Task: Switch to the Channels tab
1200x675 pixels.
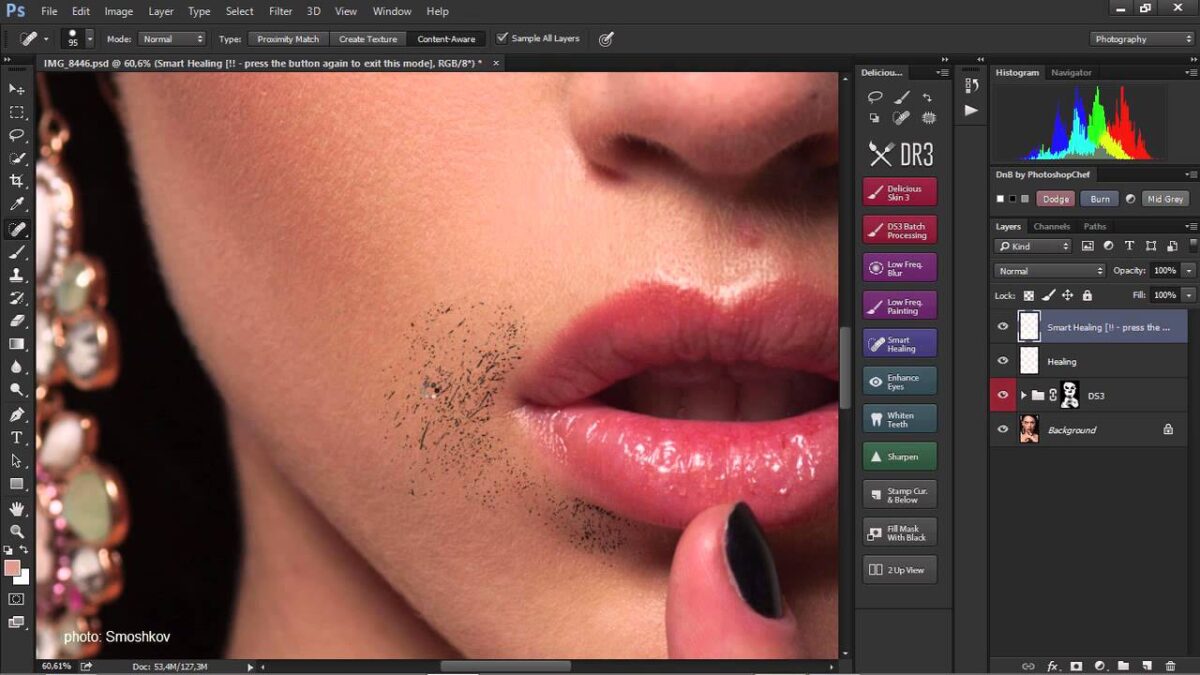Action: pyautogui.click(x=1051, y=226)
